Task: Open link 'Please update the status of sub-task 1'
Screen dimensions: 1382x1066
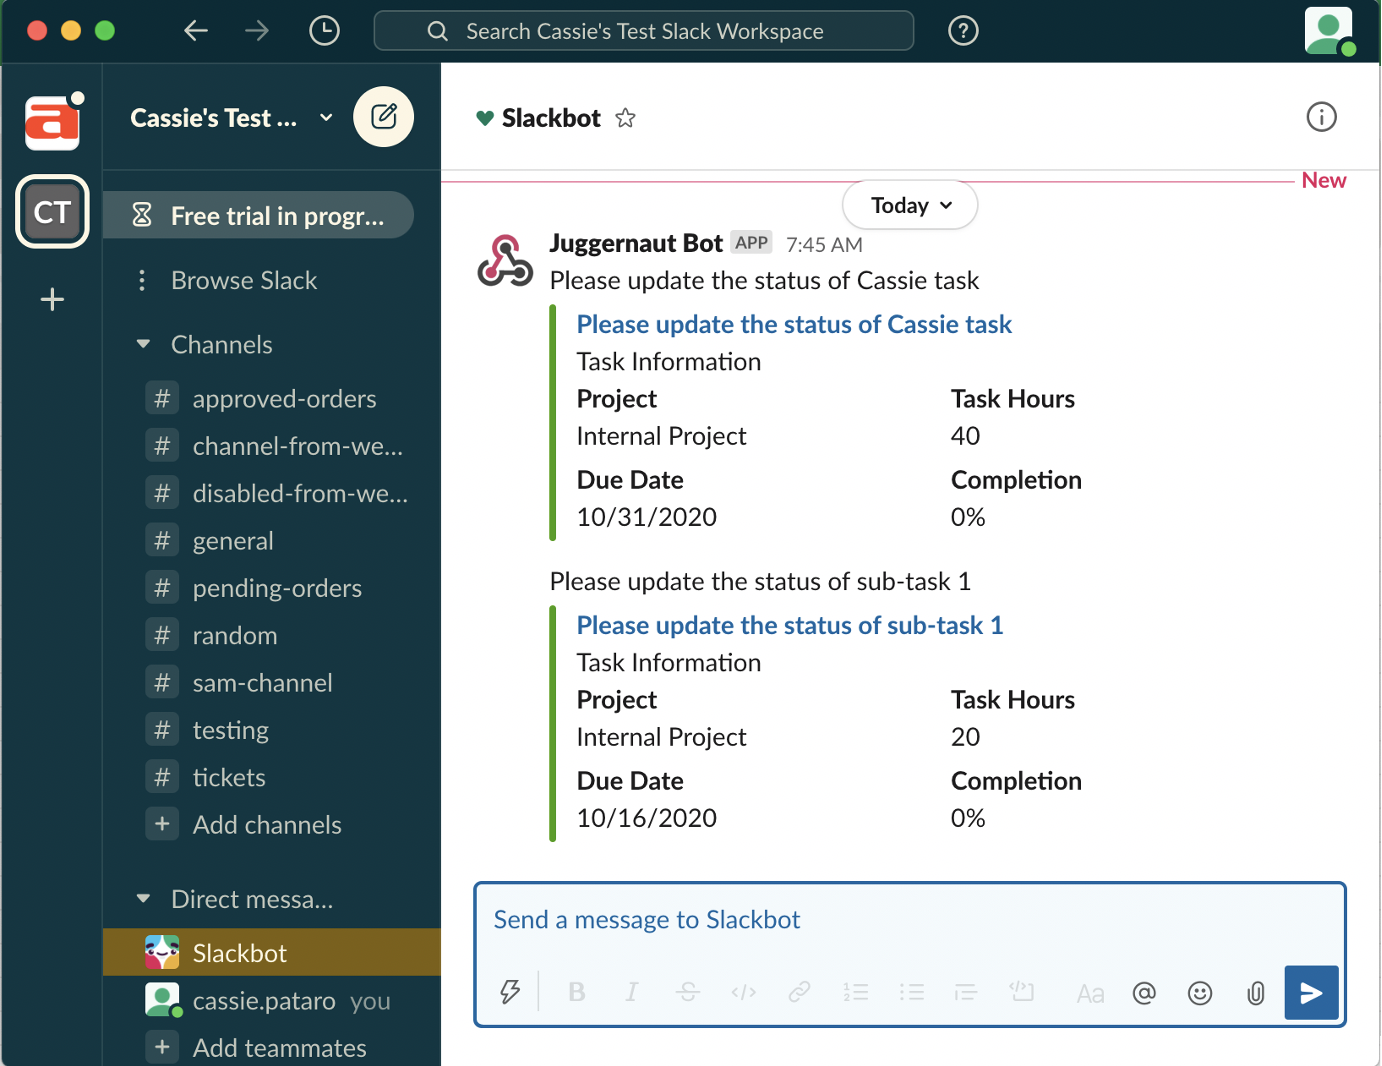Action: (789, 625)
